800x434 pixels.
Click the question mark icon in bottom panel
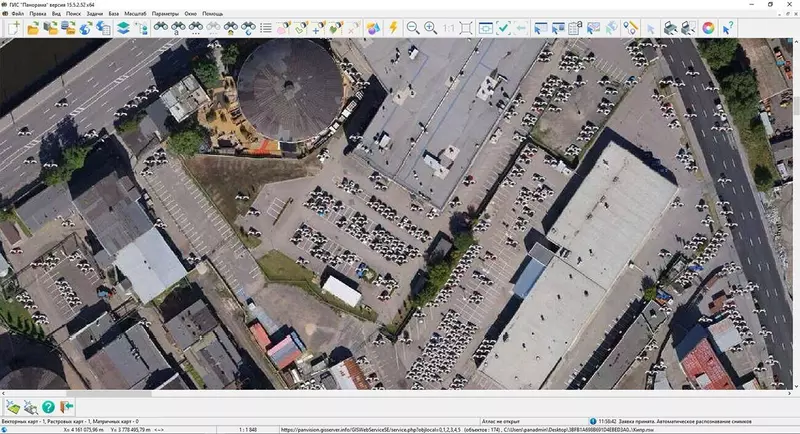[48, 406]
